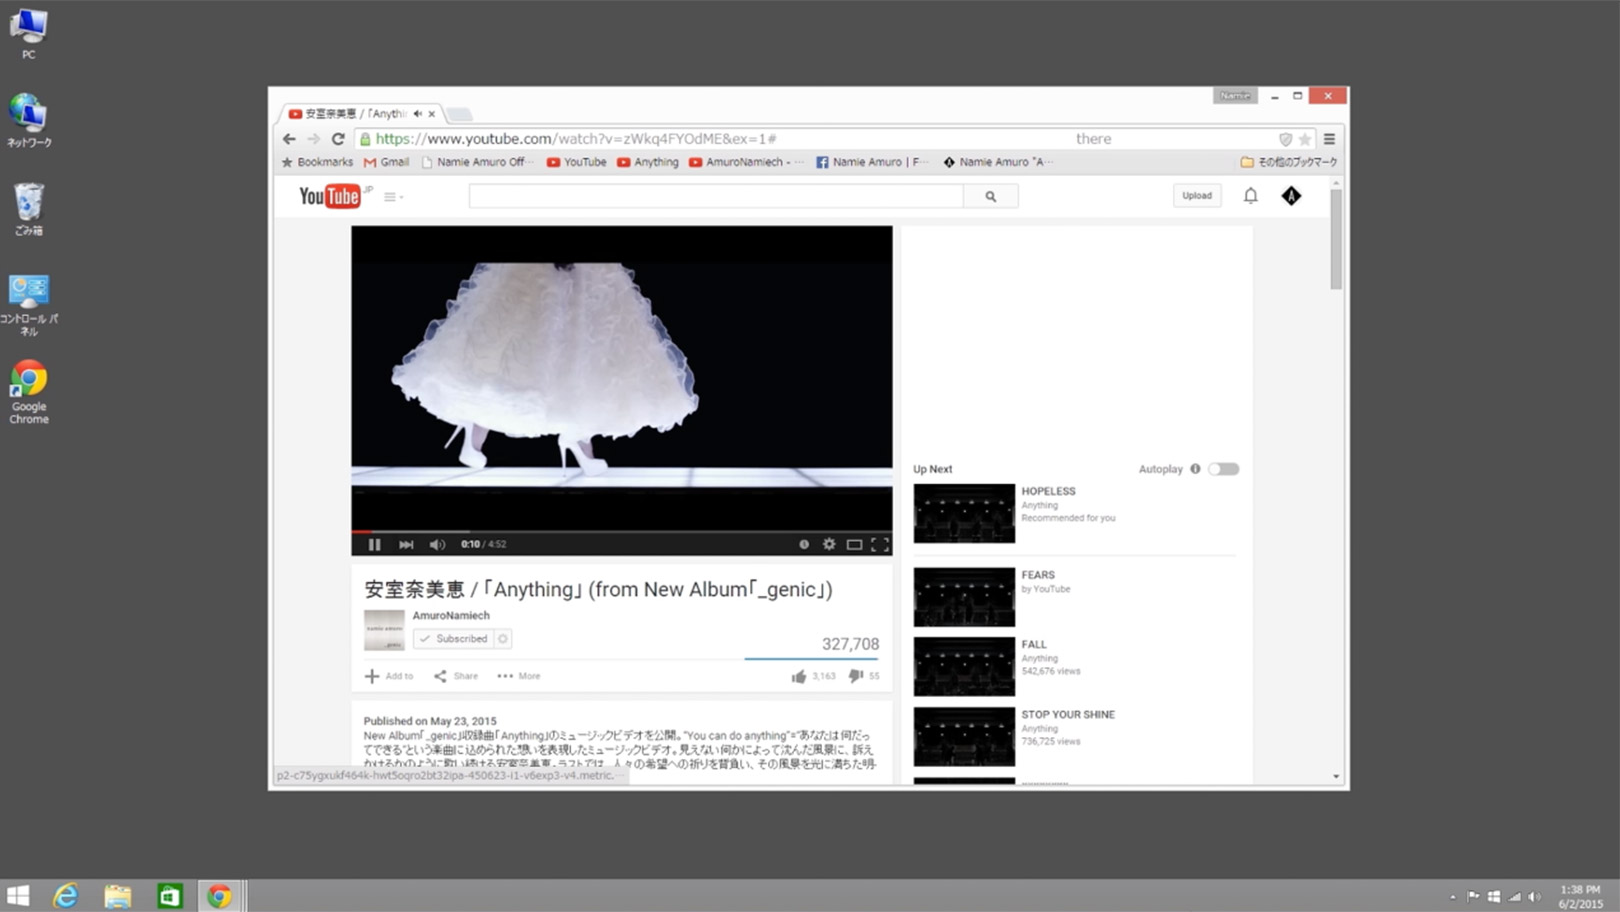Select the Google Chrome desktop icon

click(x=29, y=392)
